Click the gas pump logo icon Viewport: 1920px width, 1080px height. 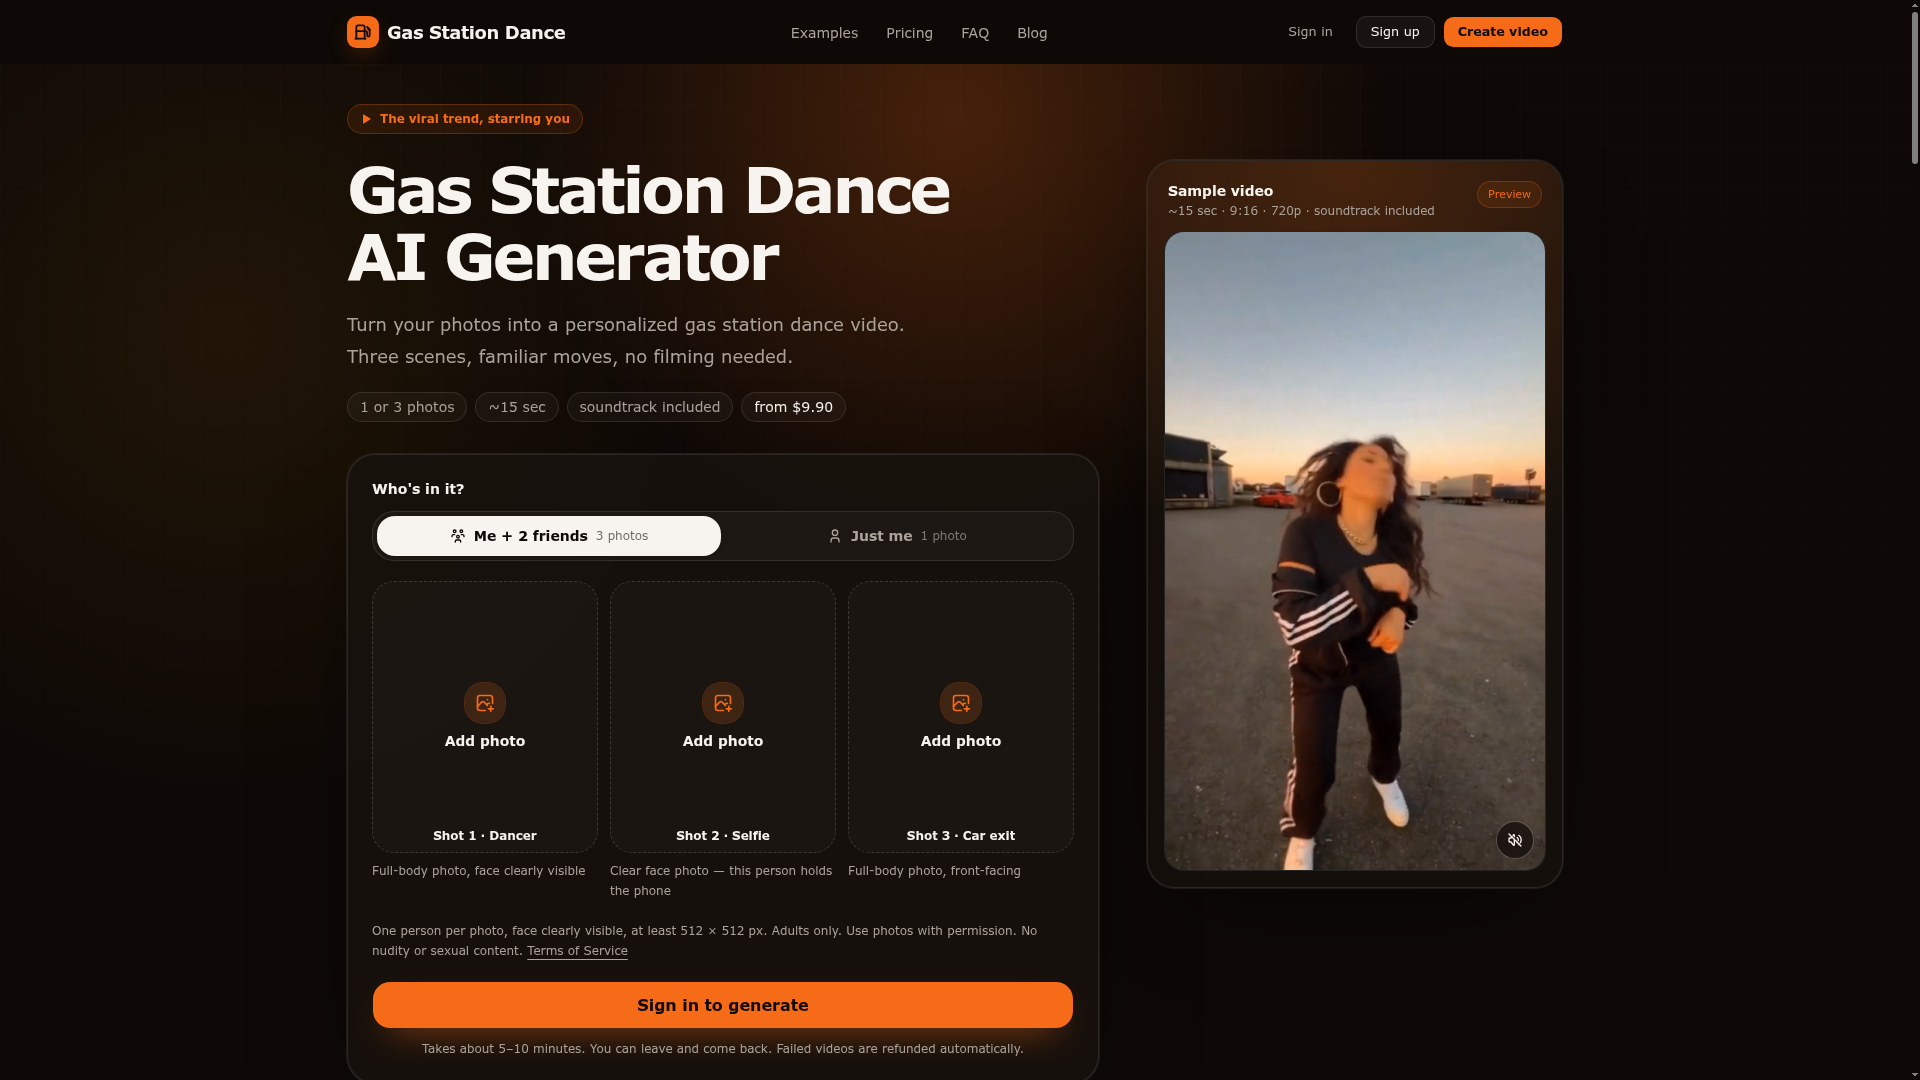coord(363,32)
